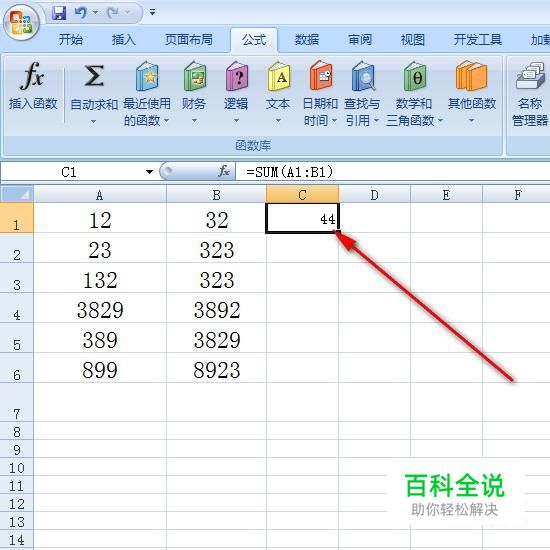Select cell A1 containing 12
Screen dimensions: 550x550
100,218
